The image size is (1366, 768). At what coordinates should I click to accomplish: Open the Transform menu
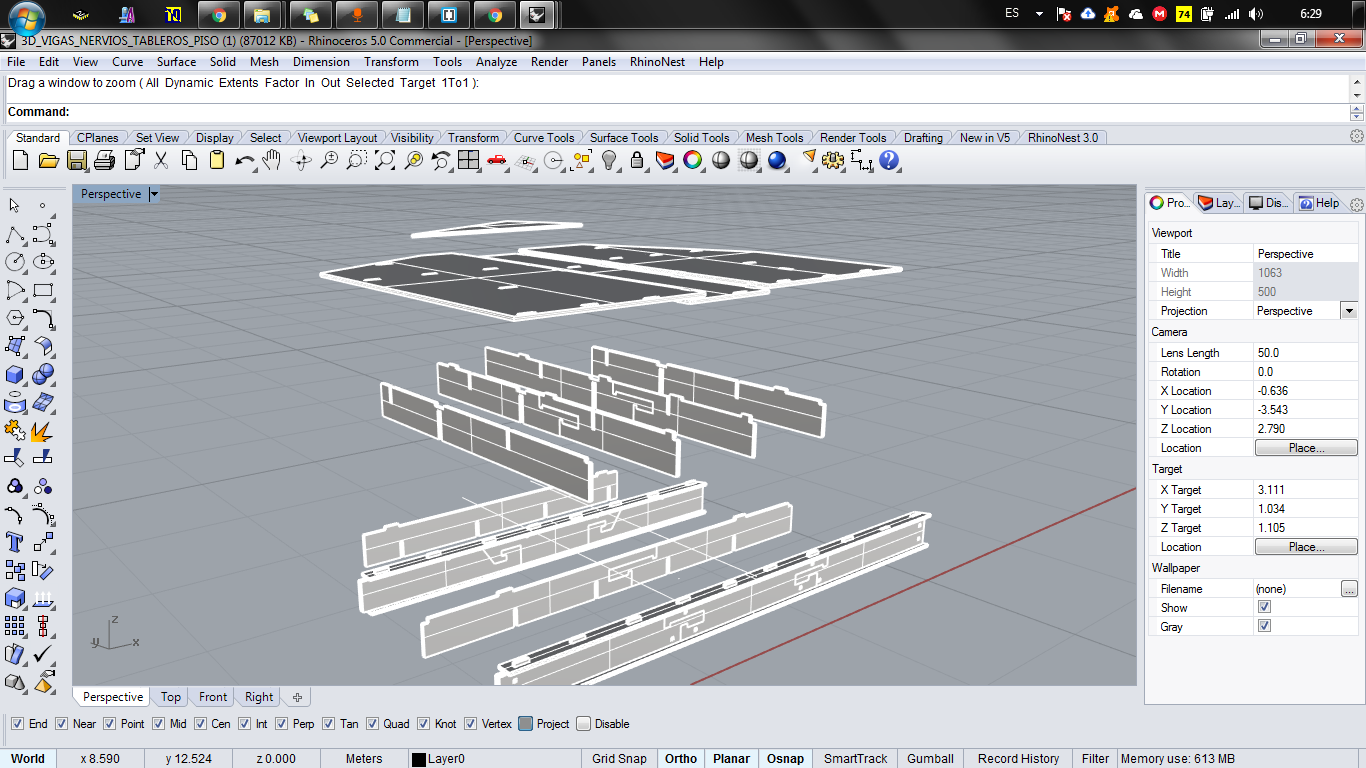(391, 62)
